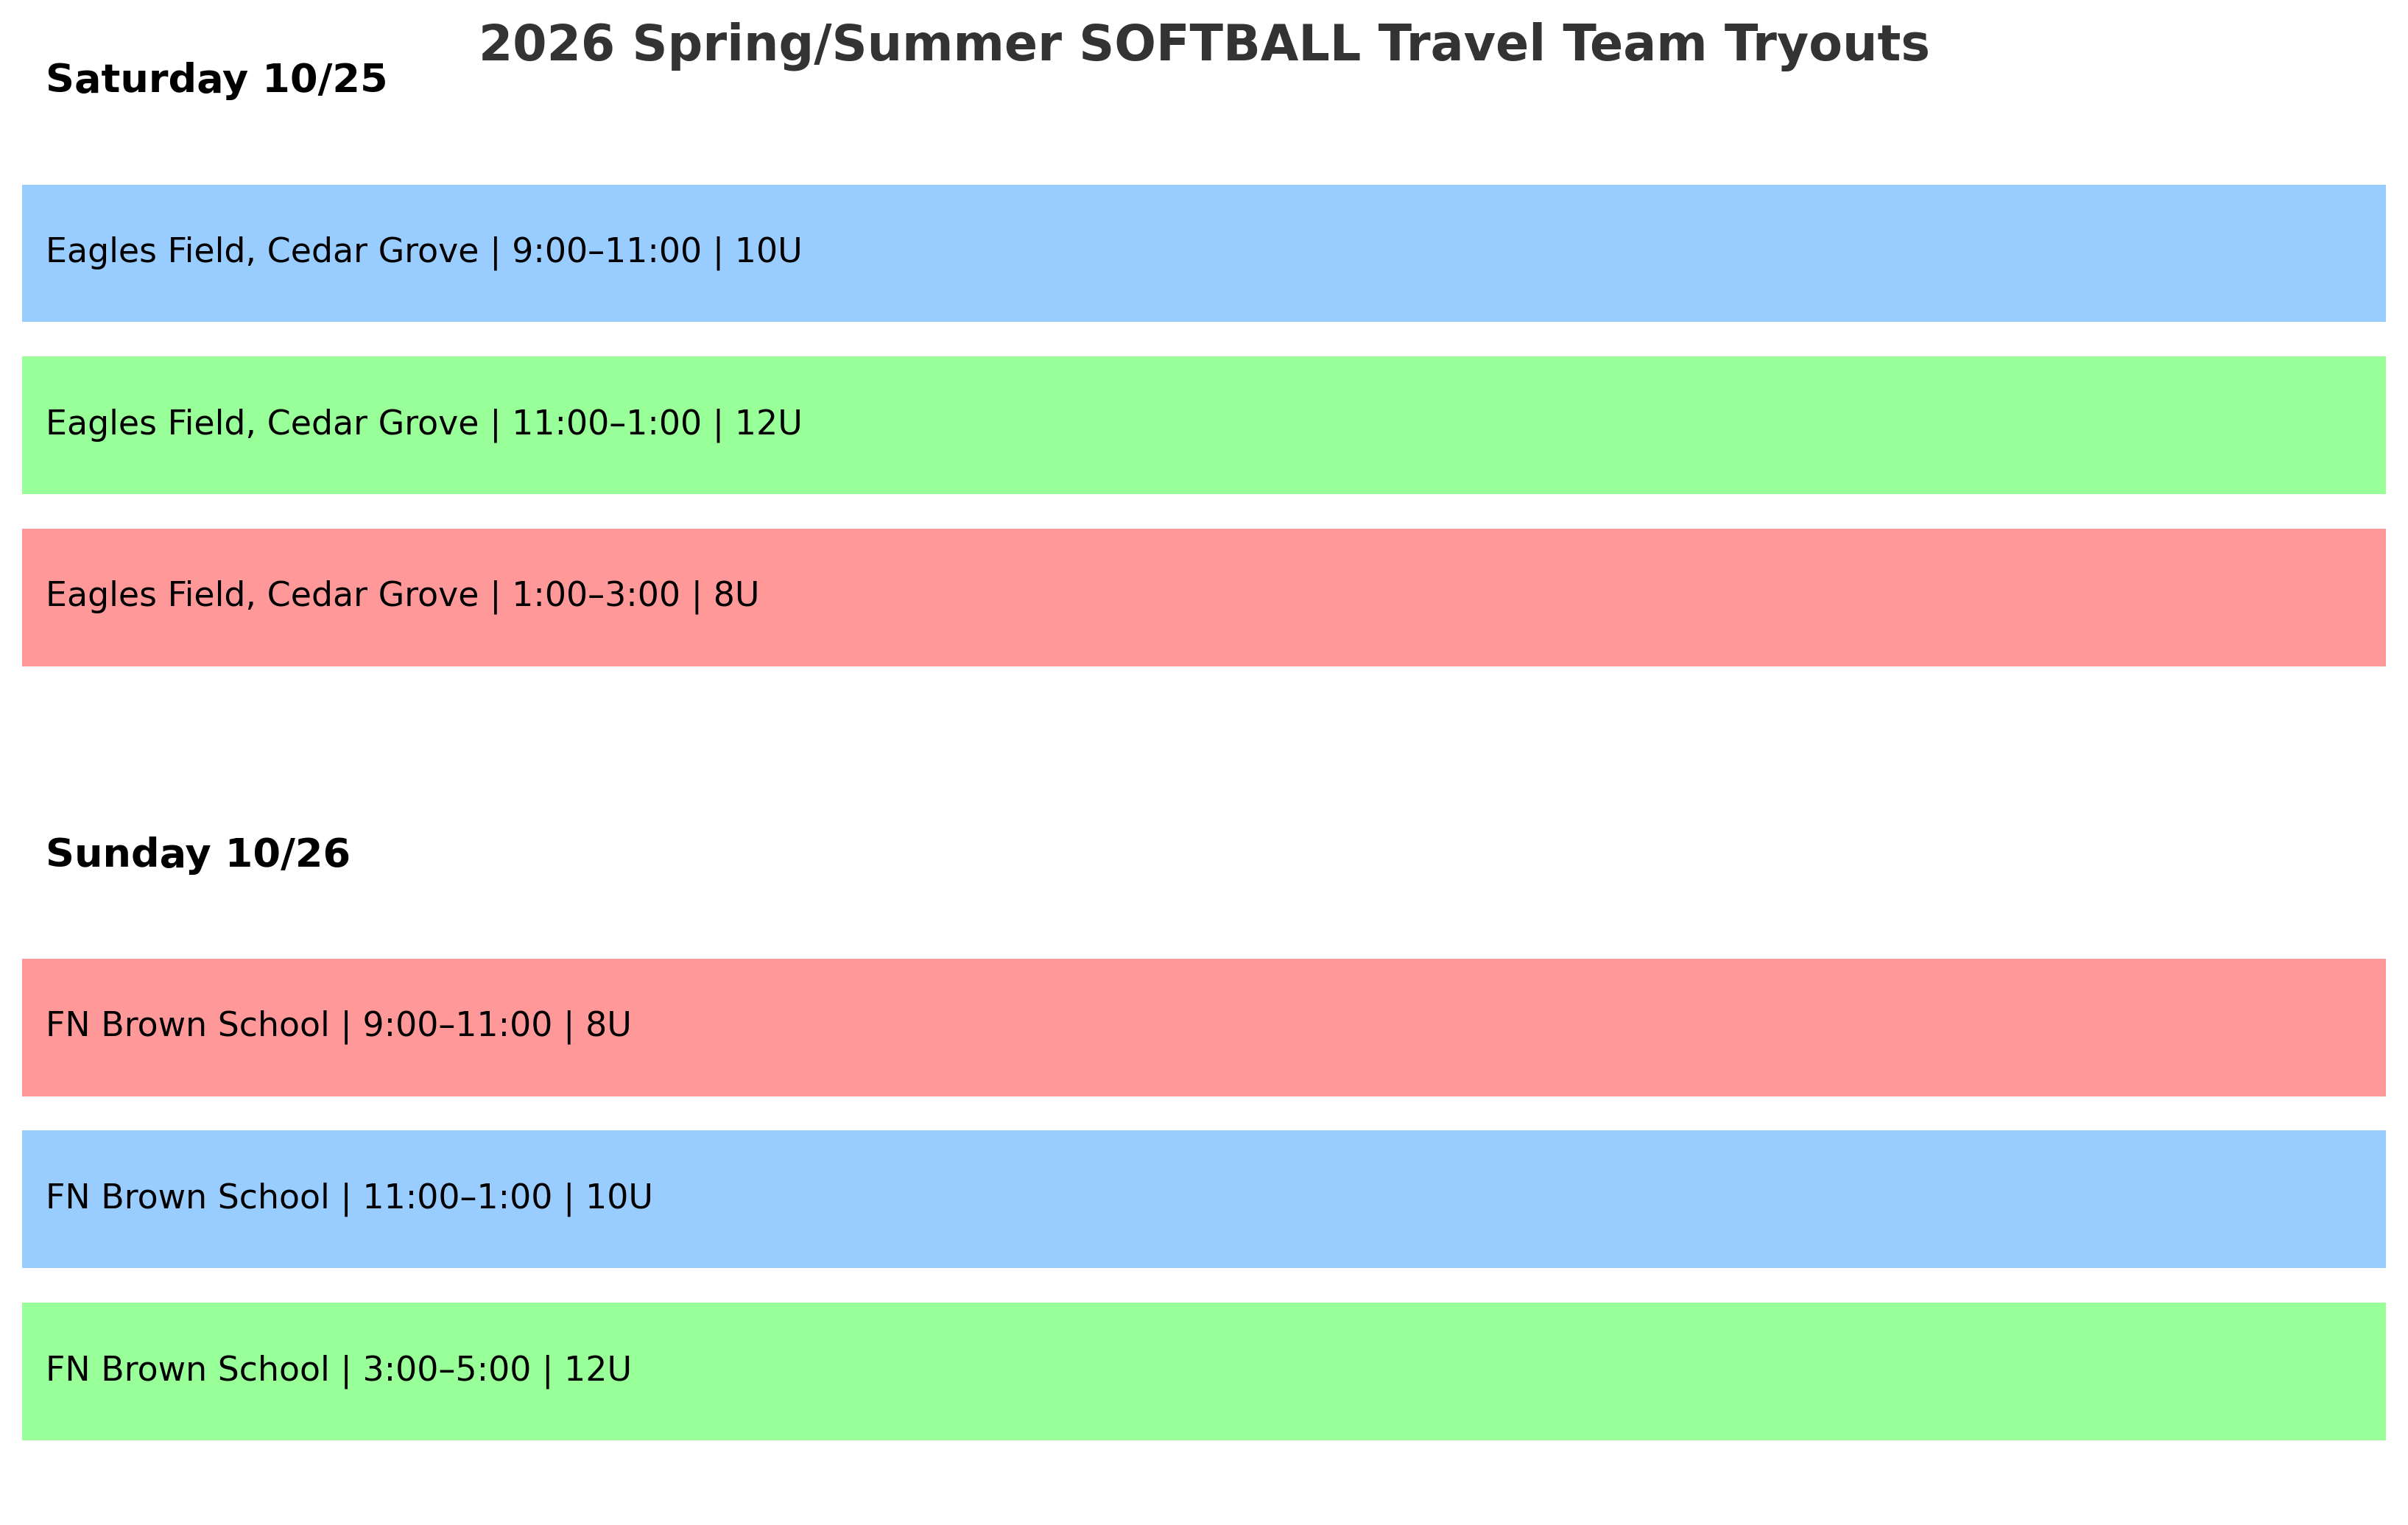Click the Saturday 10/25 heading

pyautogui.click(x=216, y=79)
